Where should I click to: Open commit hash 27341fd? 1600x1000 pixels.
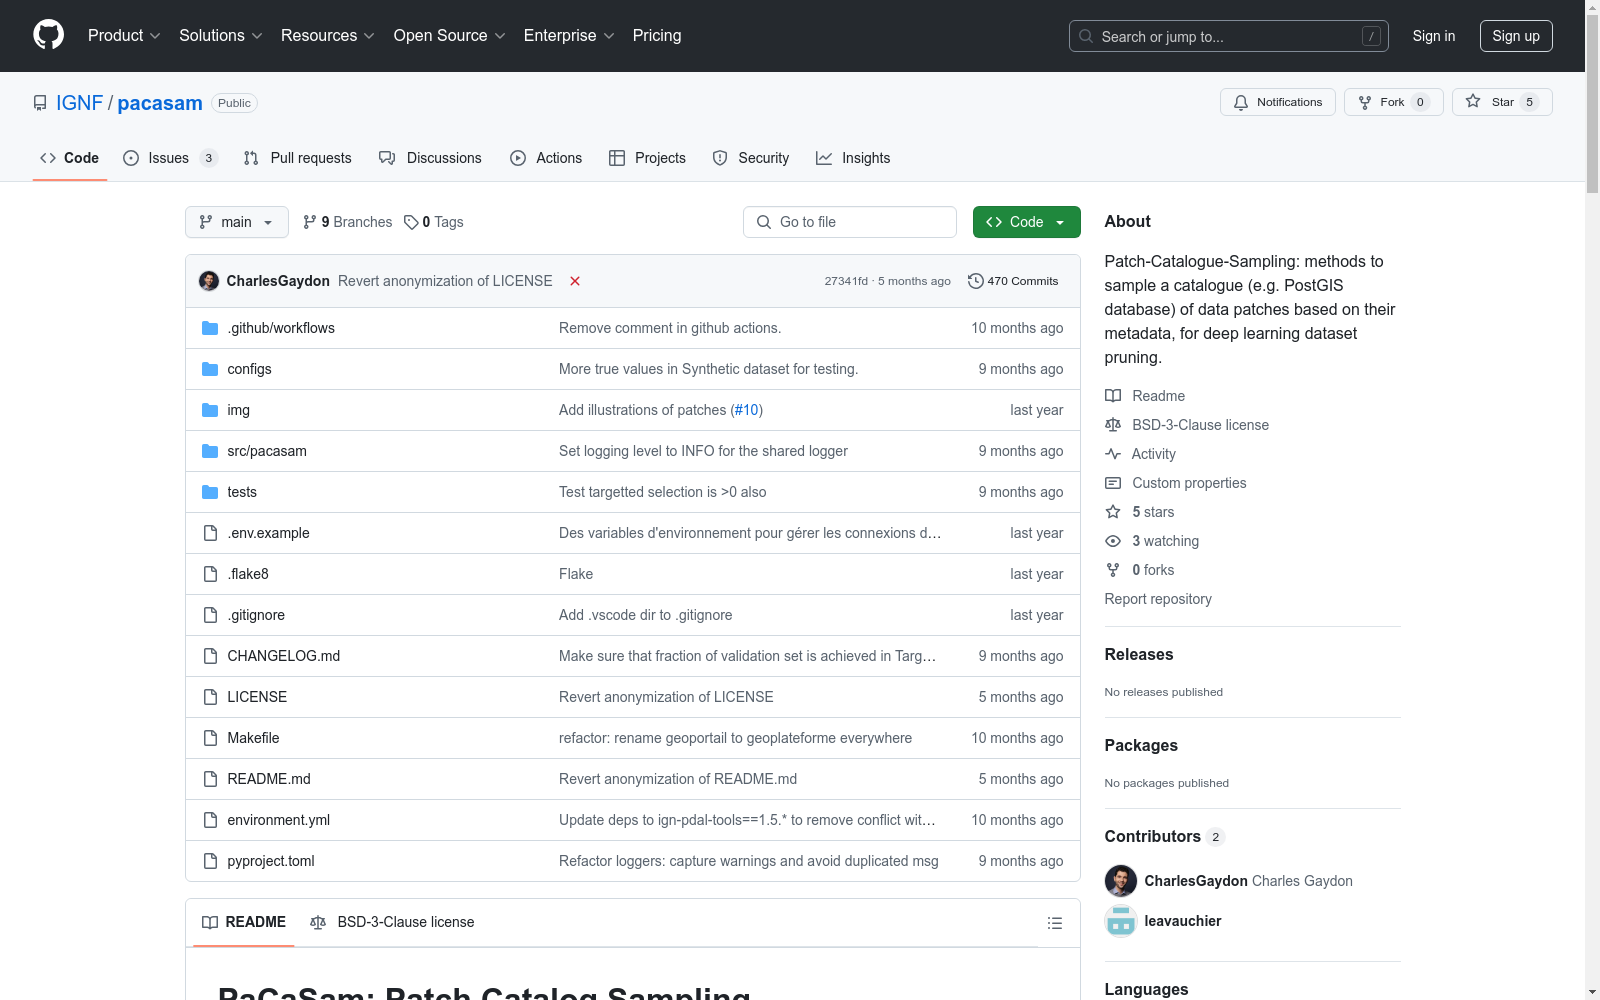846,281
